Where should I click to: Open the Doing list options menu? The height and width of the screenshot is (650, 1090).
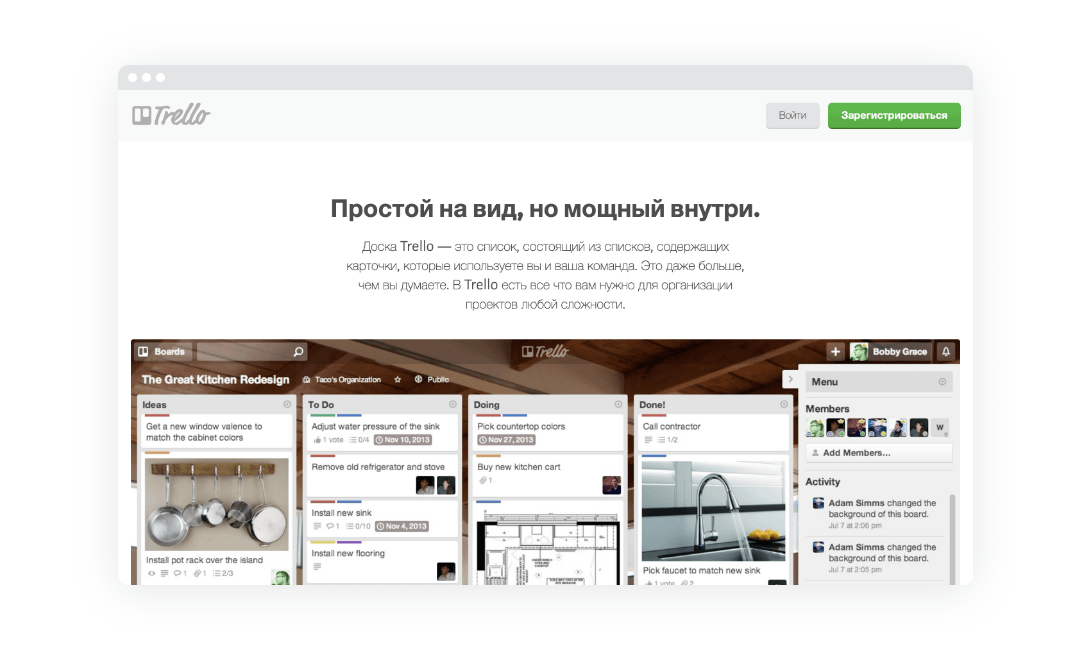click(x=618, y=405)
